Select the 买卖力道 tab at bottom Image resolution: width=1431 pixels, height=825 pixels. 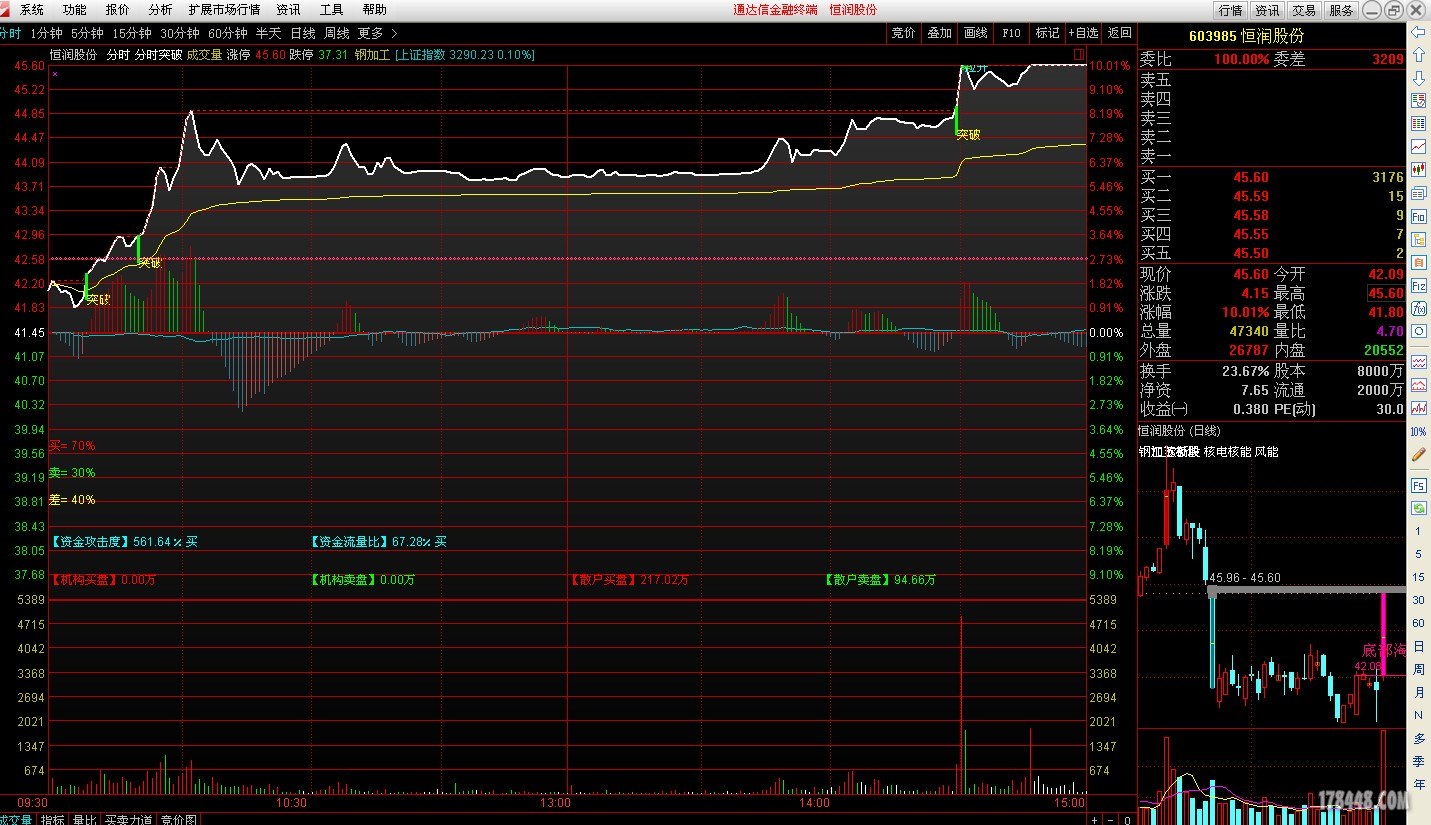coord(128,819)
